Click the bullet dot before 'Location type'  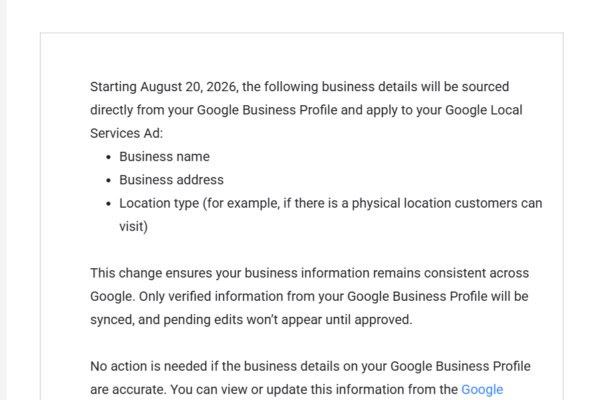coord(109,204)
